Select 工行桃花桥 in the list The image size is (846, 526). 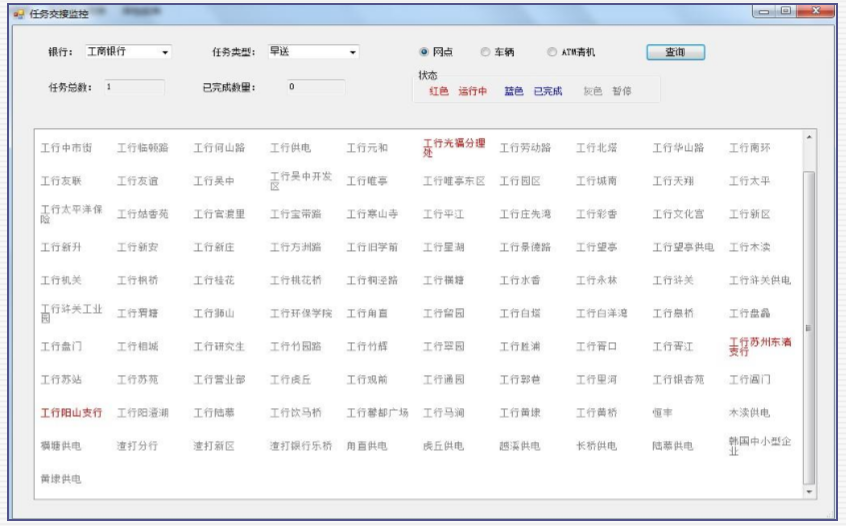(x=296, y=280)
